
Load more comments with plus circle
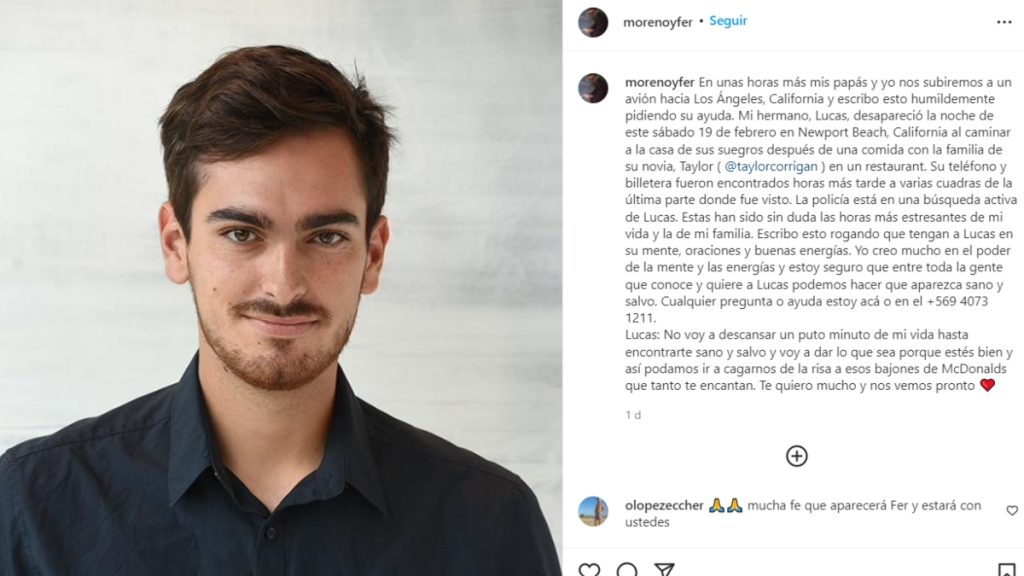796,456
